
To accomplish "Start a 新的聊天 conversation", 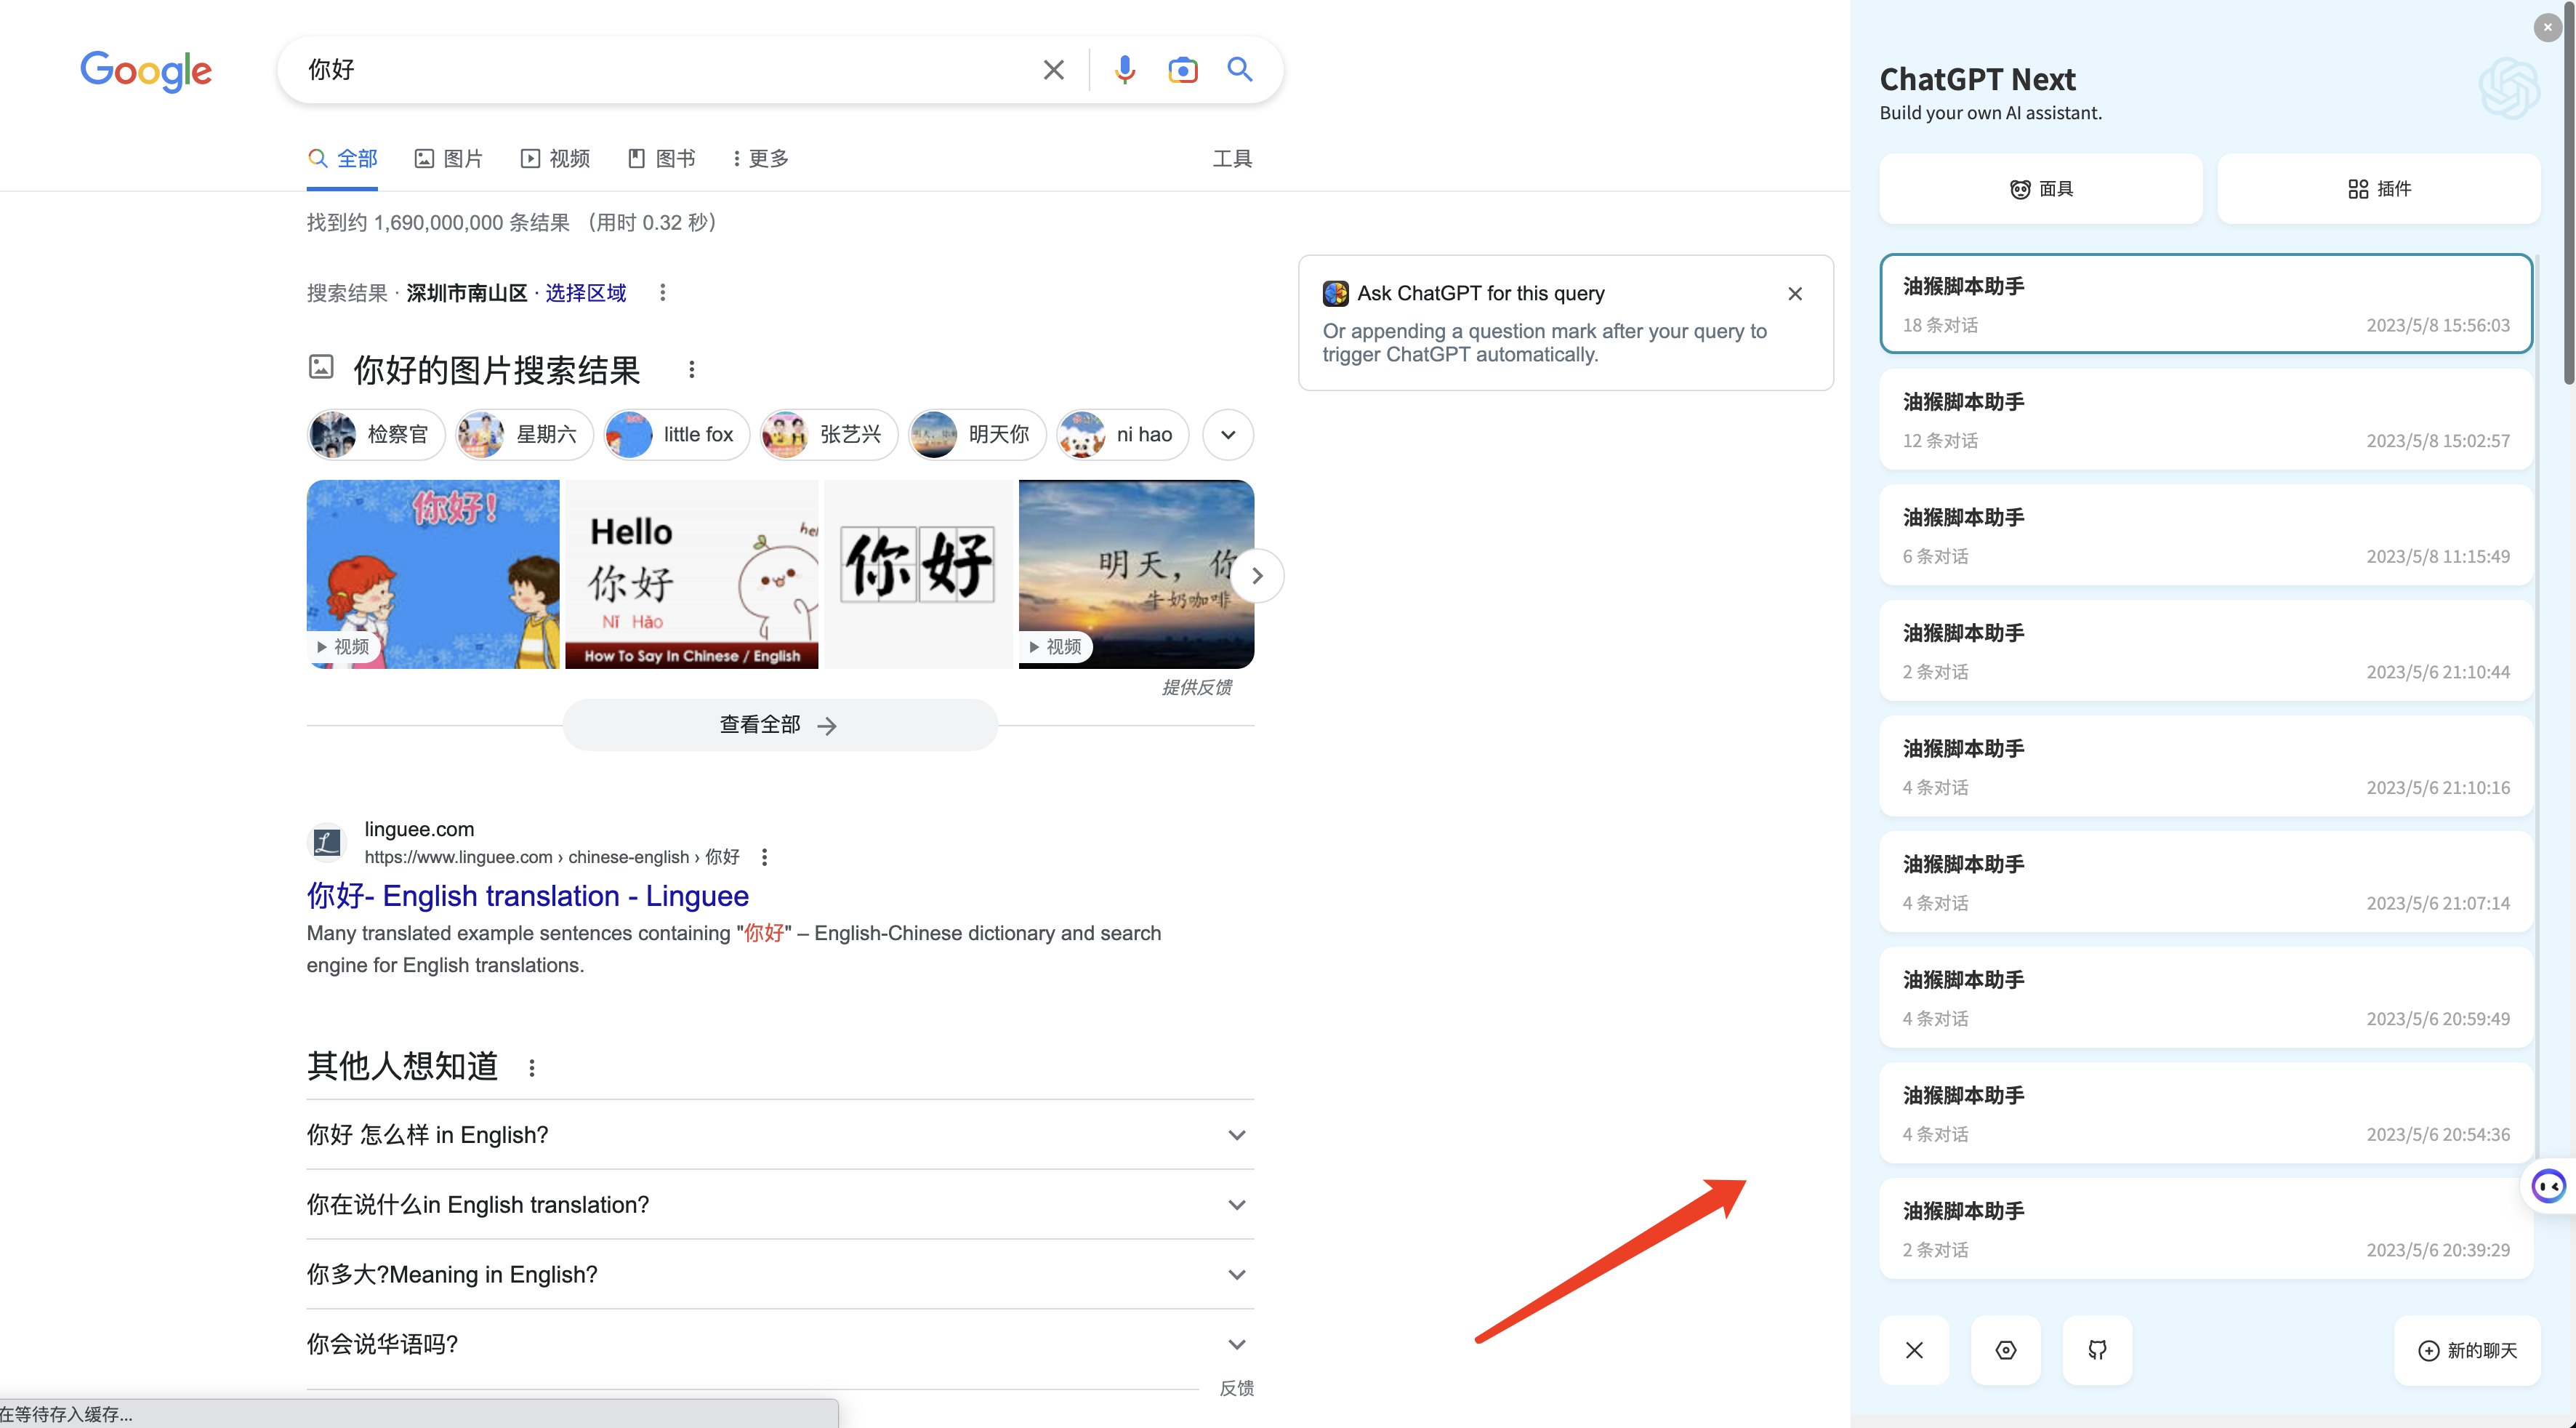I will [x=2467, y=1350].
